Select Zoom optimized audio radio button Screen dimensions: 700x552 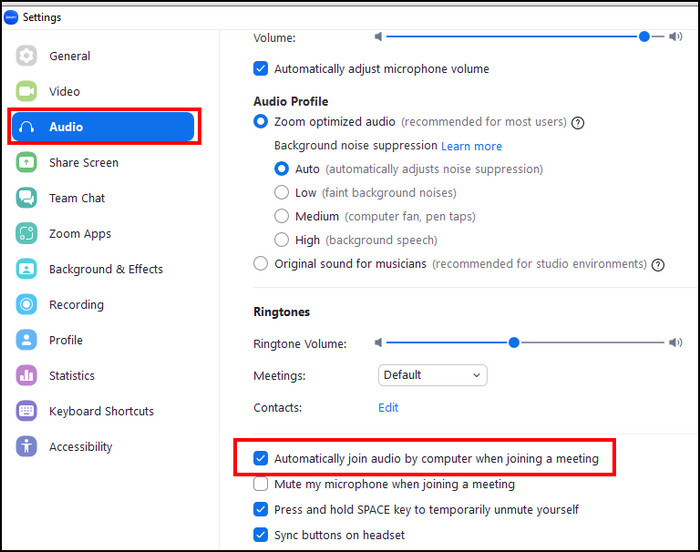[x=261, y=121]
